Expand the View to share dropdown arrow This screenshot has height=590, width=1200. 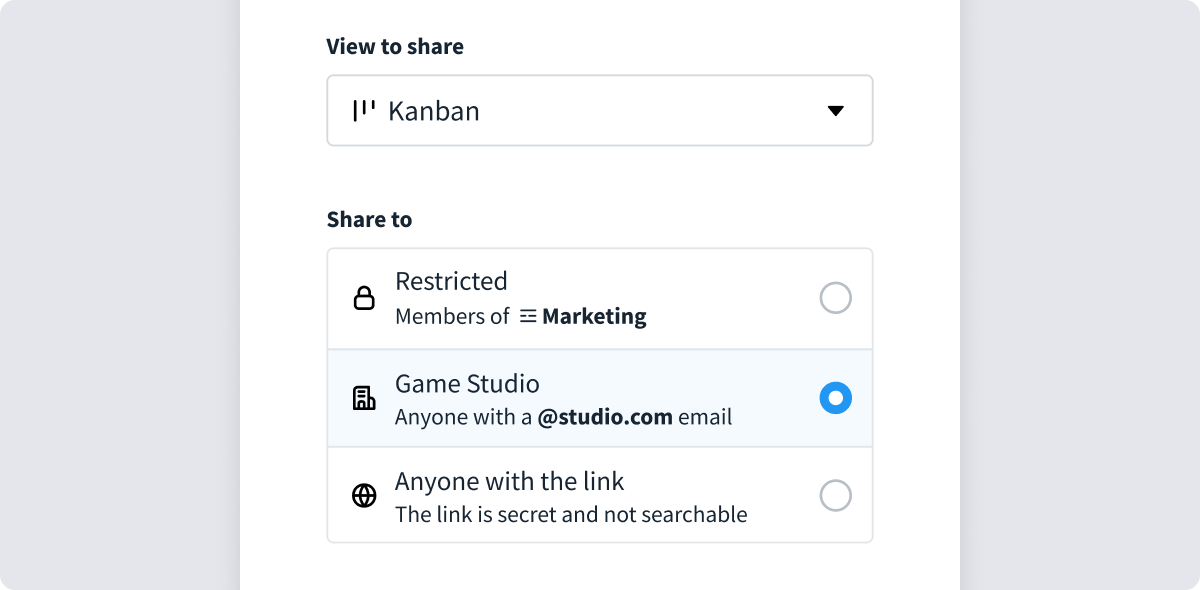836,111
